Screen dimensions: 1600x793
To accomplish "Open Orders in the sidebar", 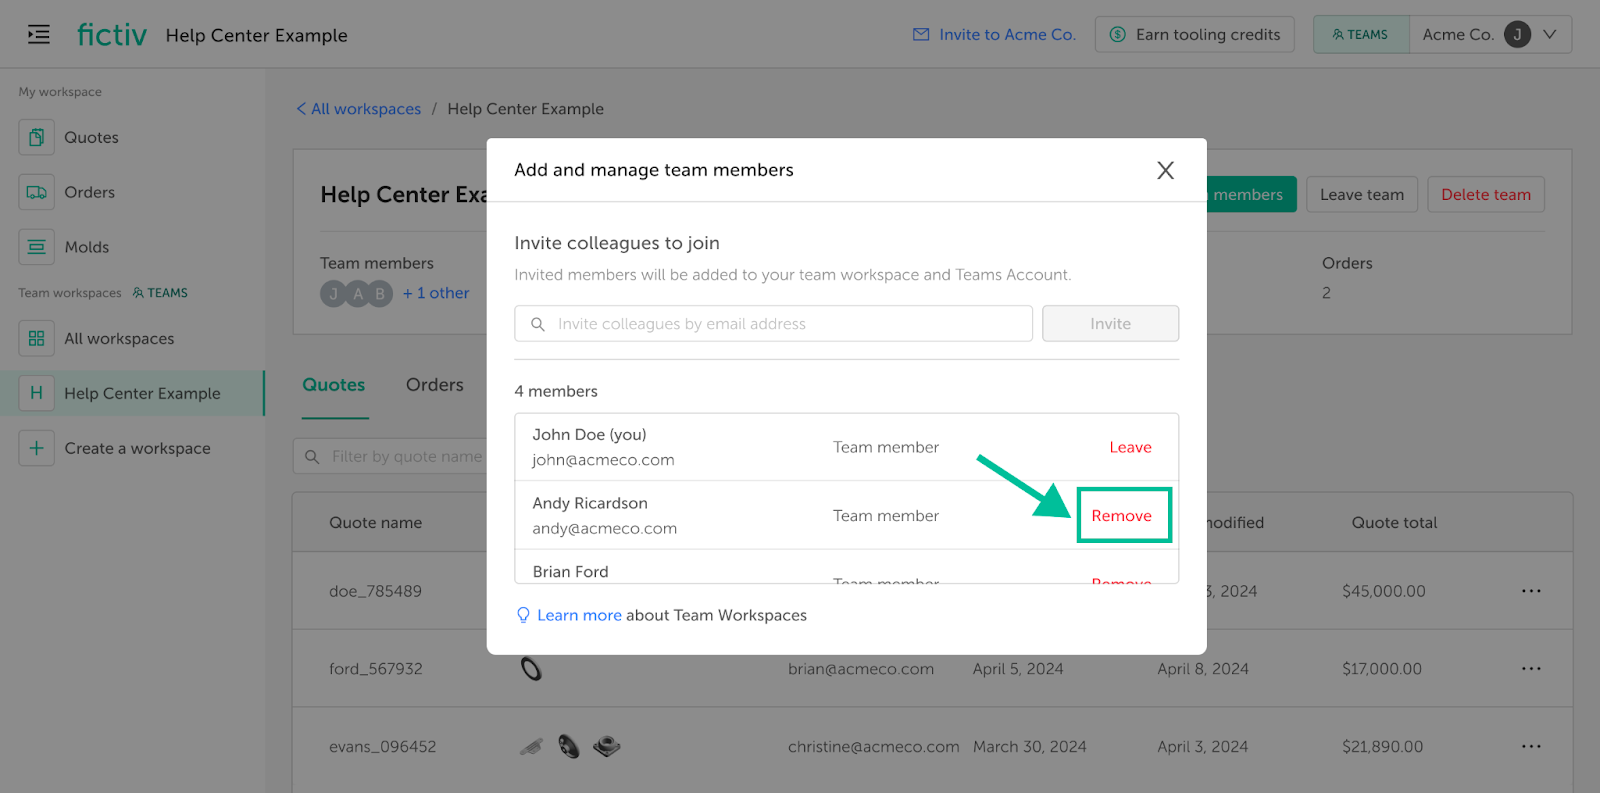I will click(89, 192).
